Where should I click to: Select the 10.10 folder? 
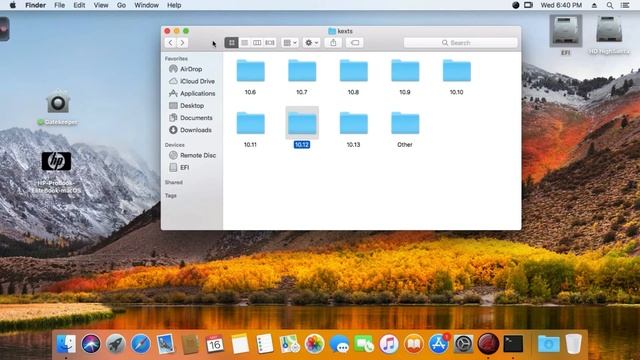(456, 71)
